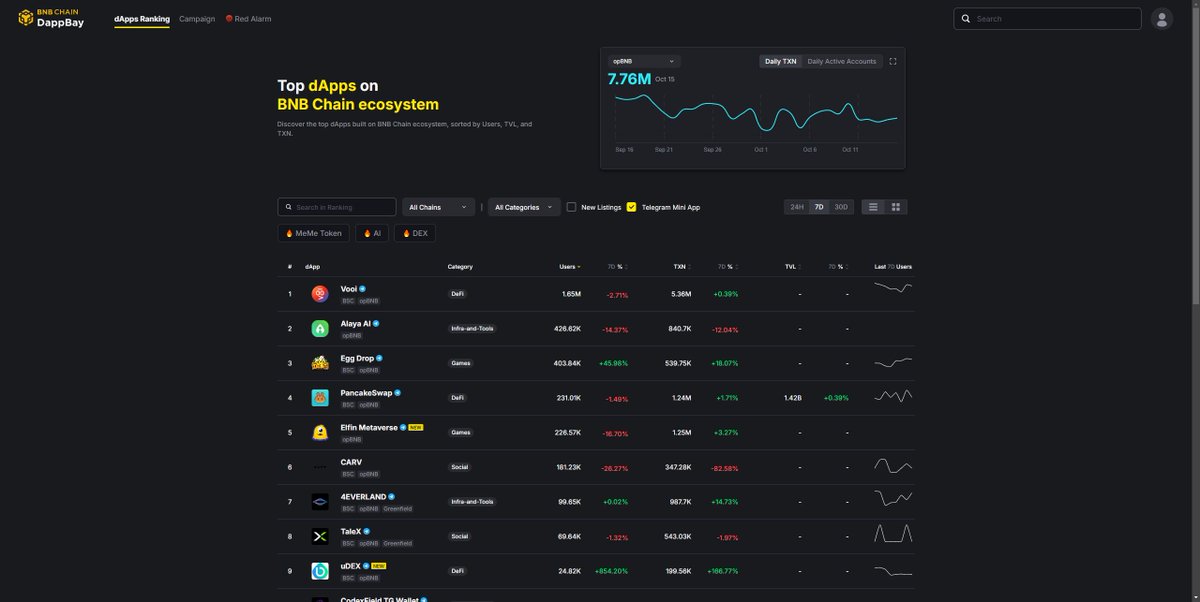Click the TaleX users sparkline chart
Screen dimensions: 1200x602
point(892,535)
